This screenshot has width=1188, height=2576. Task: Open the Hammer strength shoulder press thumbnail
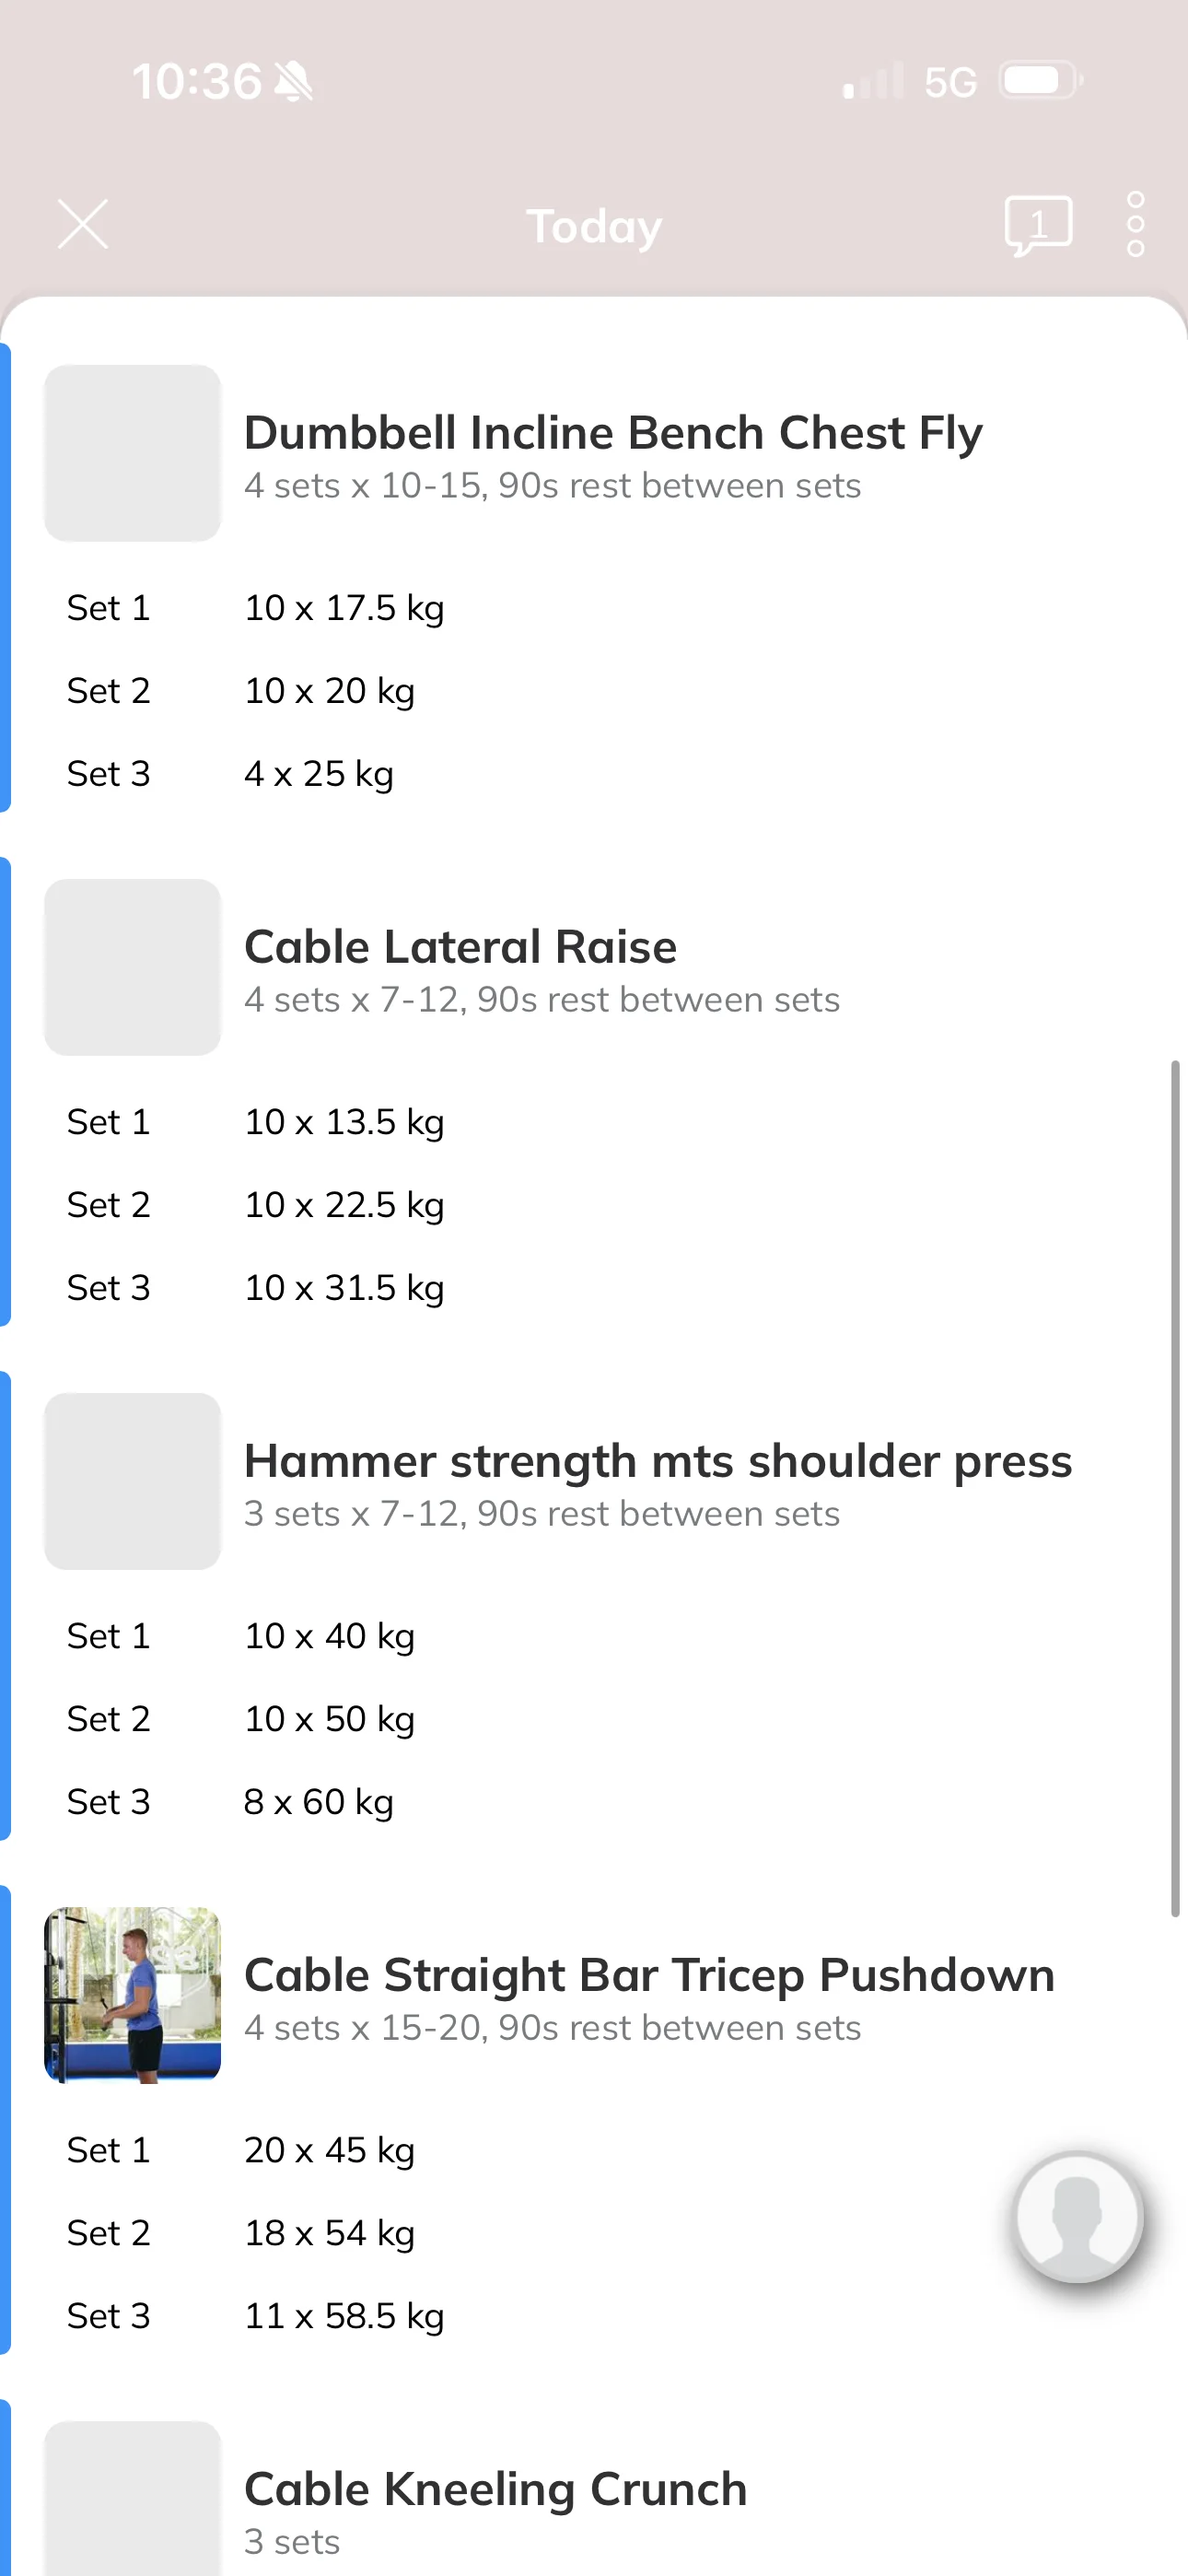pos(132,1481)
